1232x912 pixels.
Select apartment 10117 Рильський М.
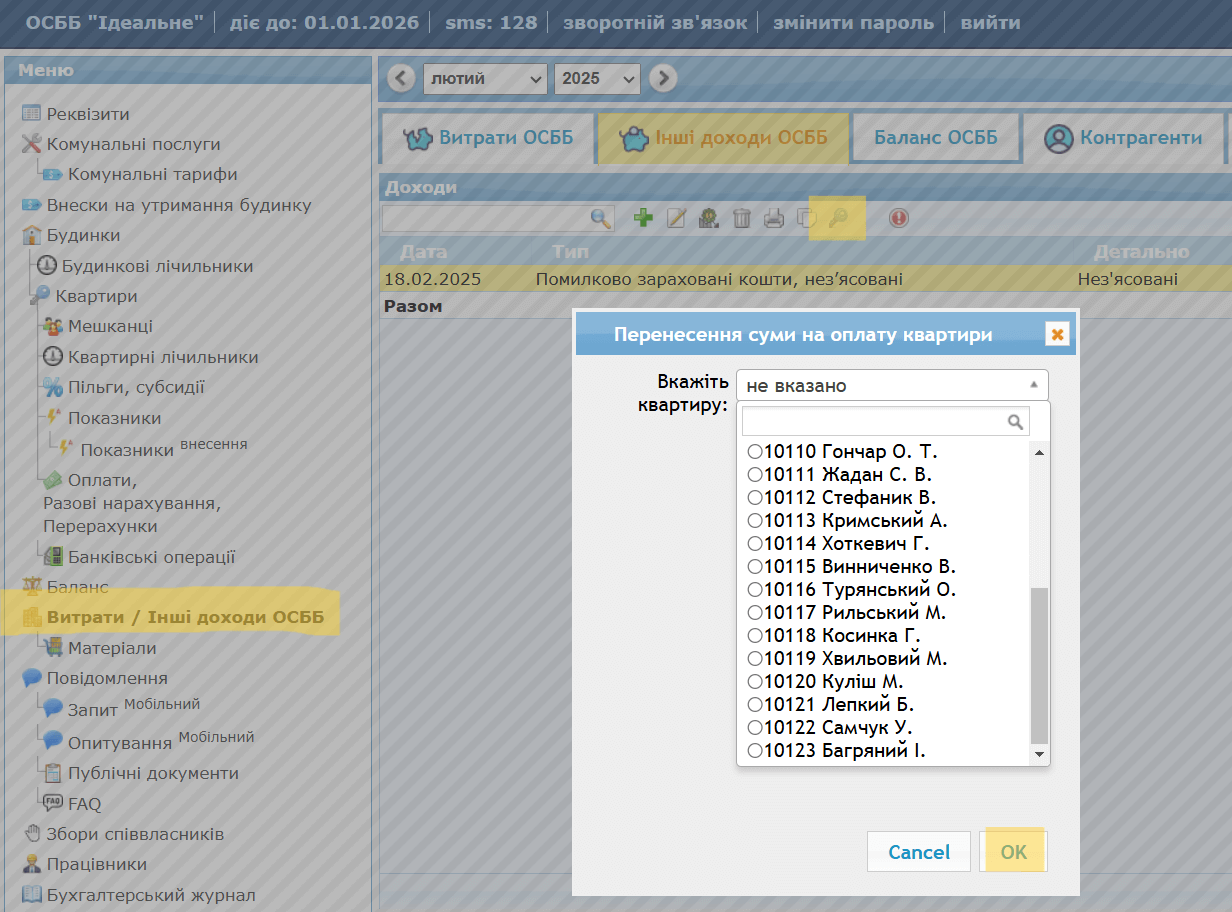pos(847,612)
